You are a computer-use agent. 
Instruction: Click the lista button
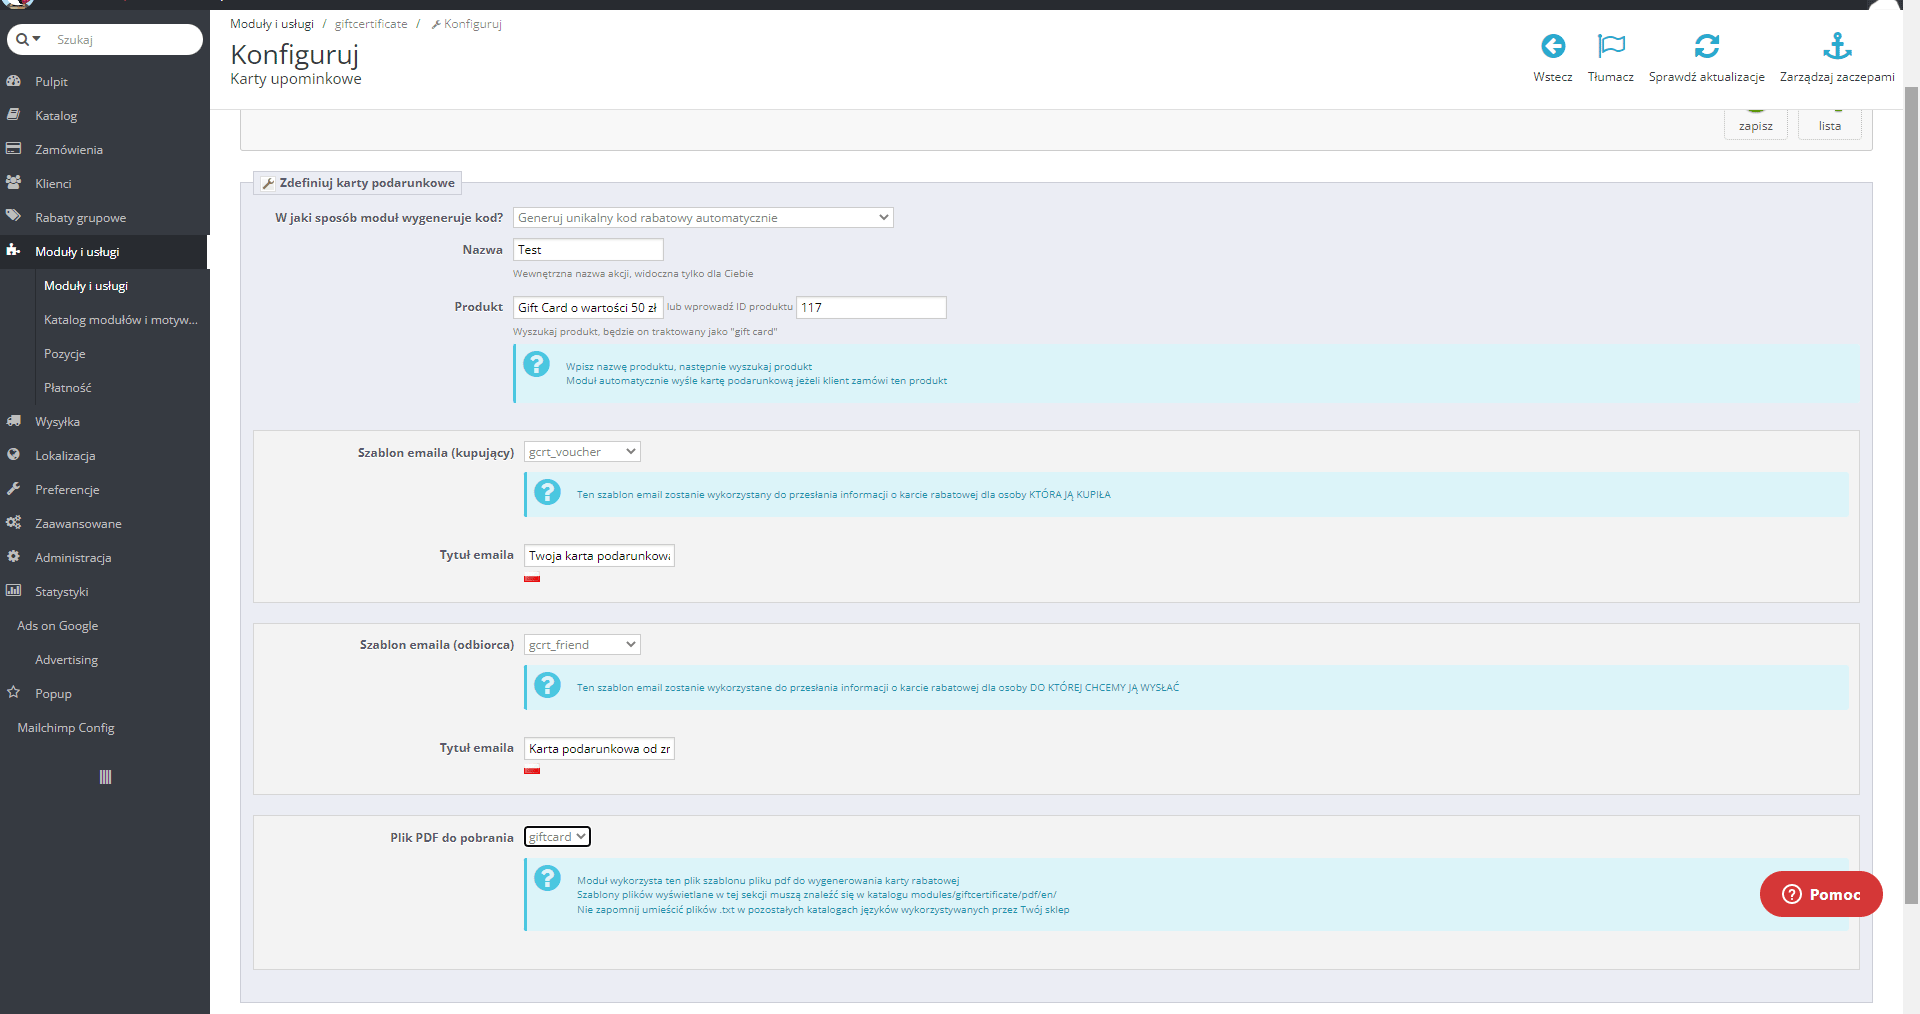(1830, 123)
